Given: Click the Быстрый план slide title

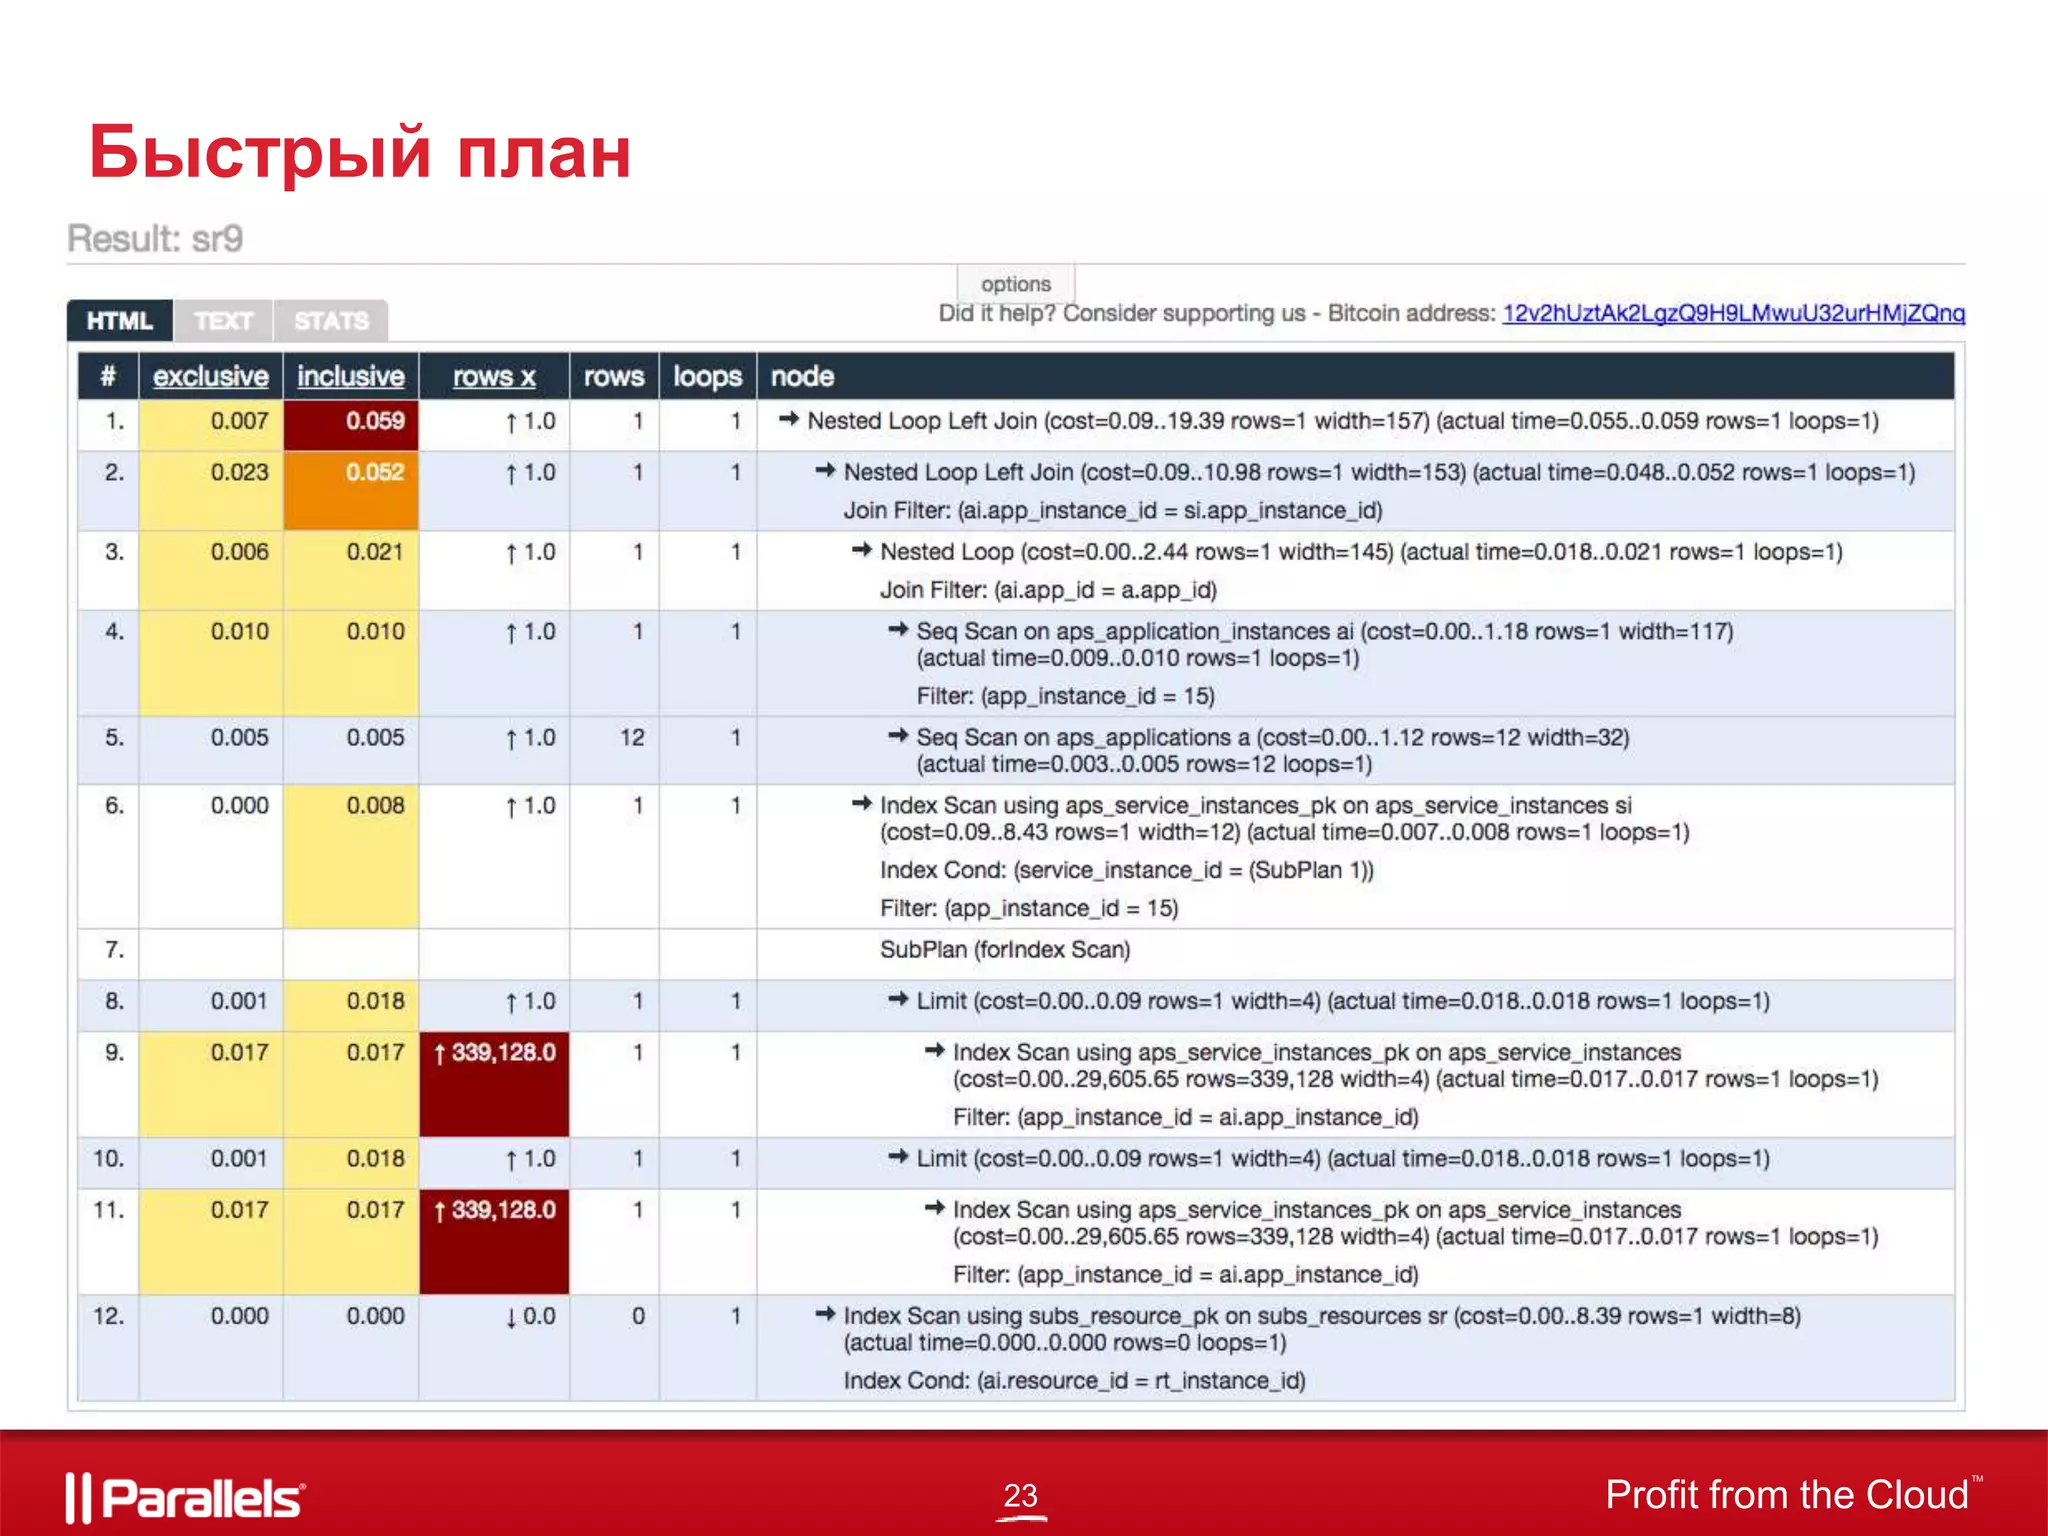Looking at the screenshot, I should tap(360, 152).
